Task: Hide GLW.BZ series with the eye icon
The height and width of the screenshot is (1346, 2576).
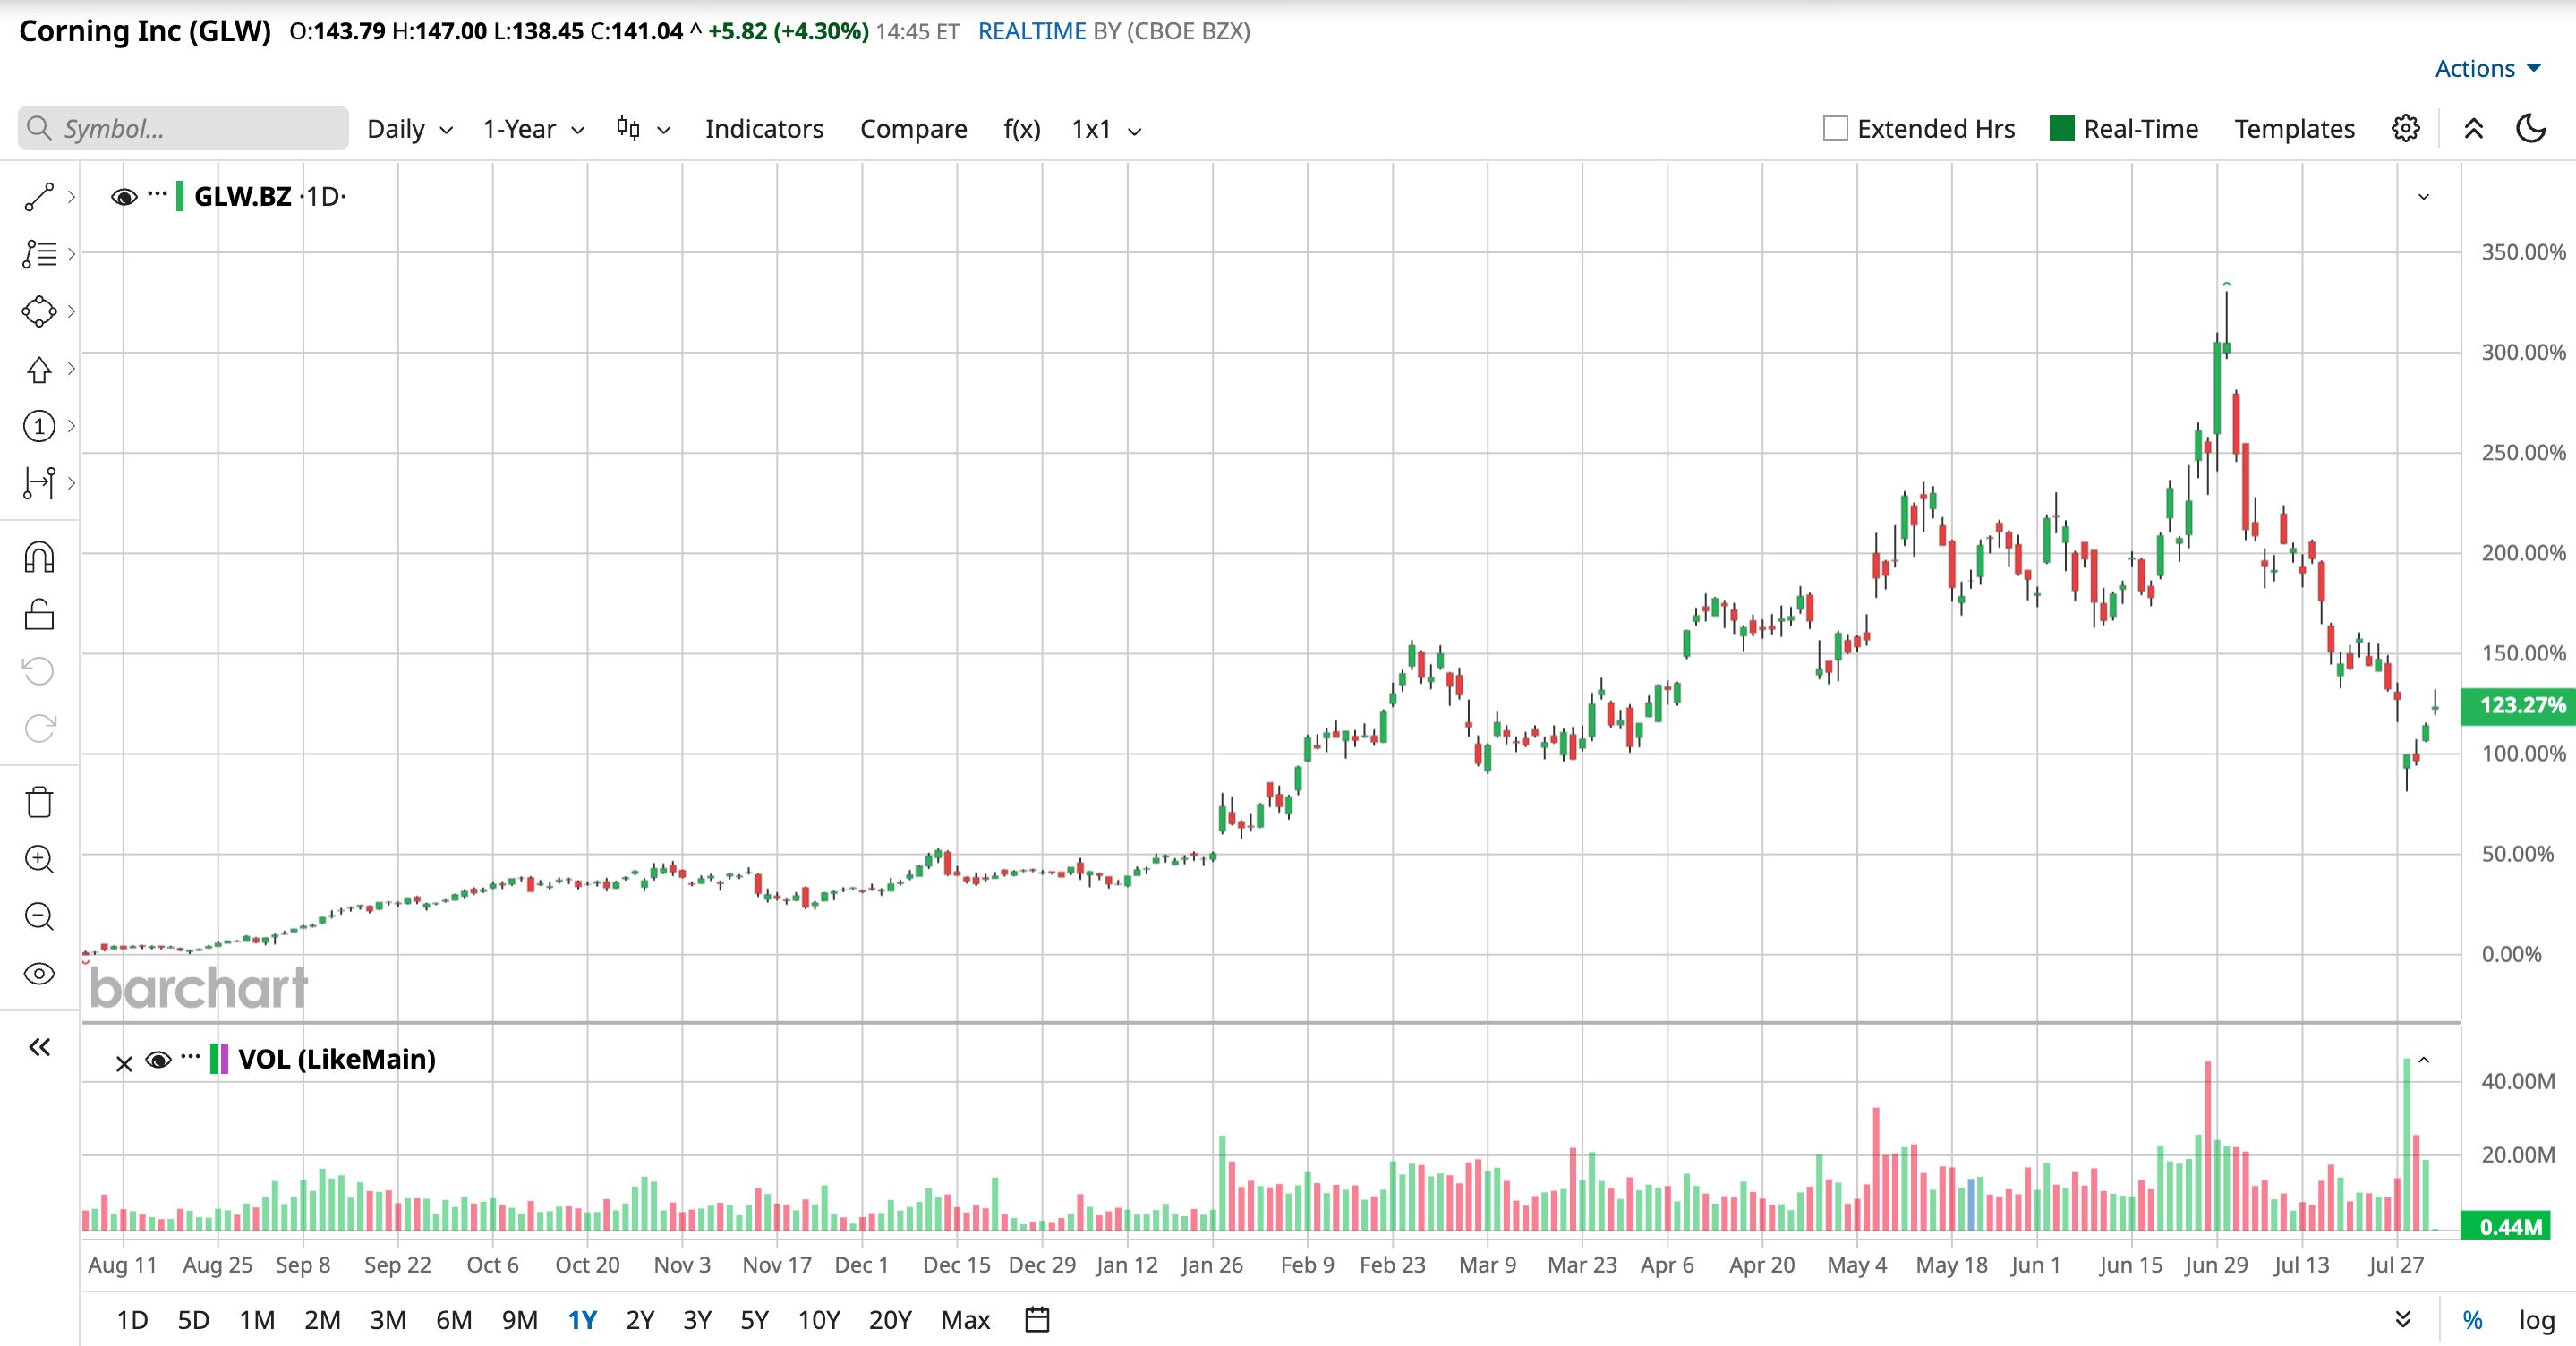Action: coord(124,197)
